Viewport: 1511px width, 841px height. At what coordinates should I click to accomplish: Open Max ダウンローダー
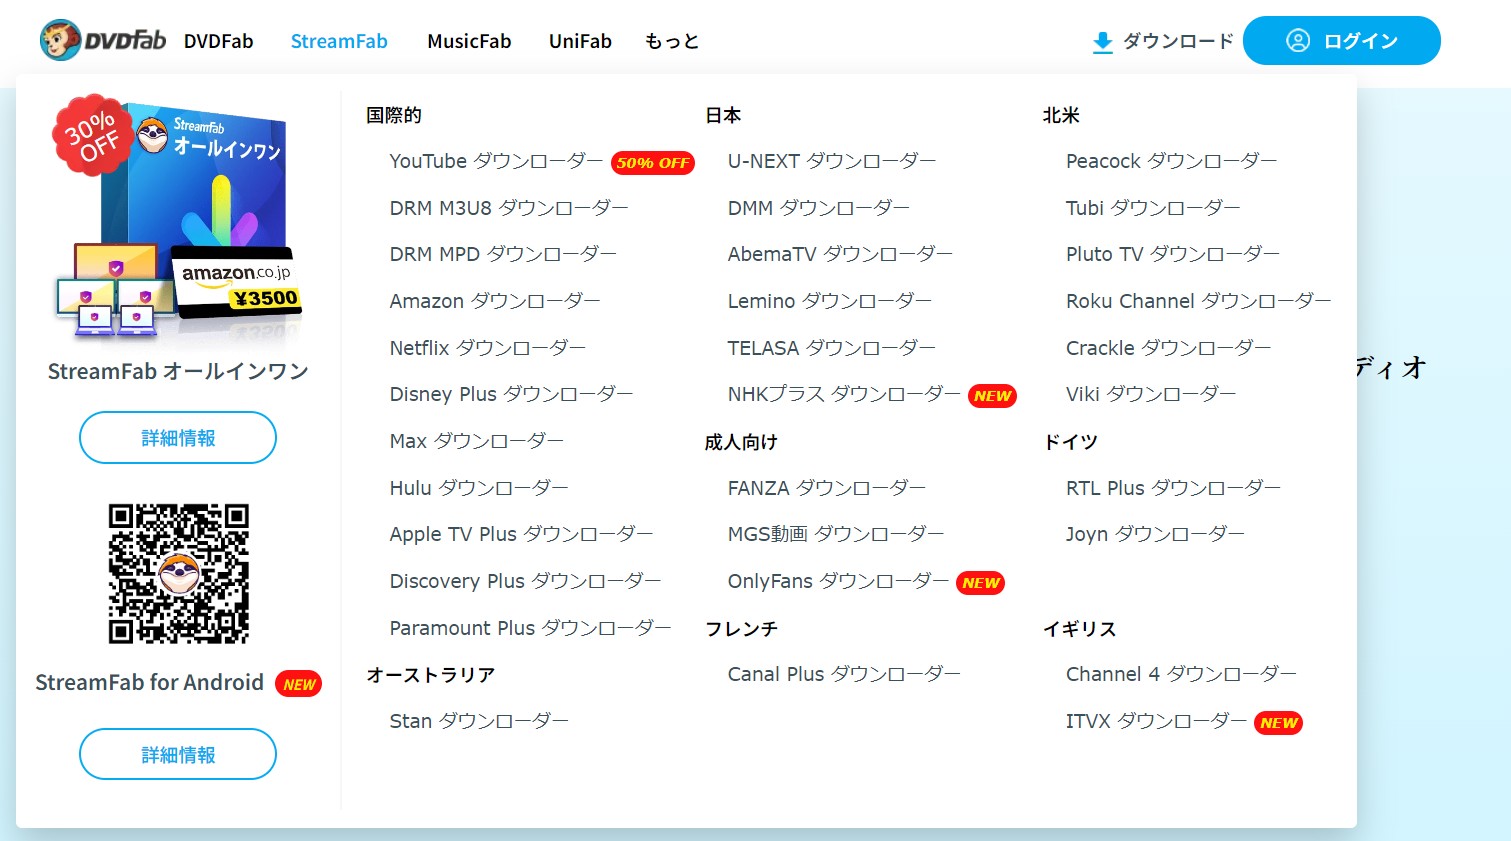pos(477,441)
